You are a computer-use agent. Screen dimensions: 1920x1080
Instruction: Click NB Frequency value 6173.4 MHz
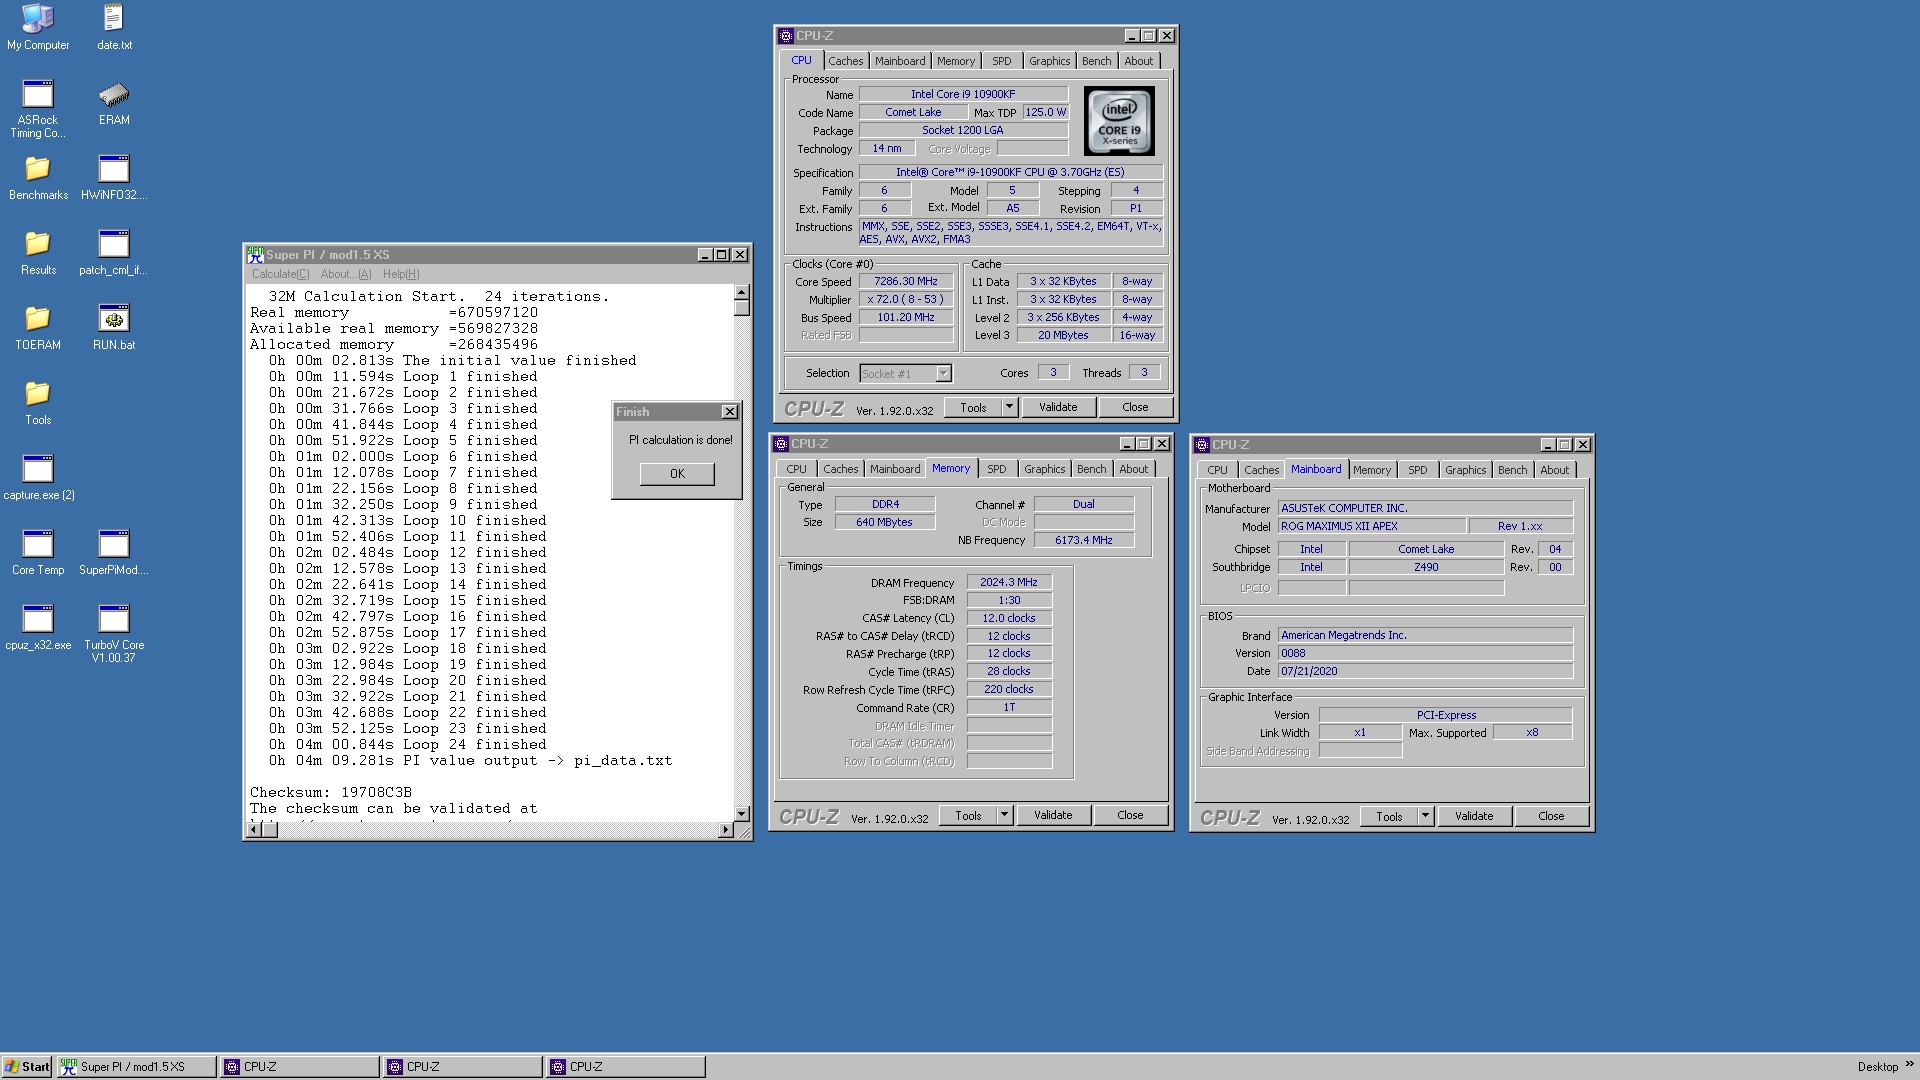[1083, 540]
